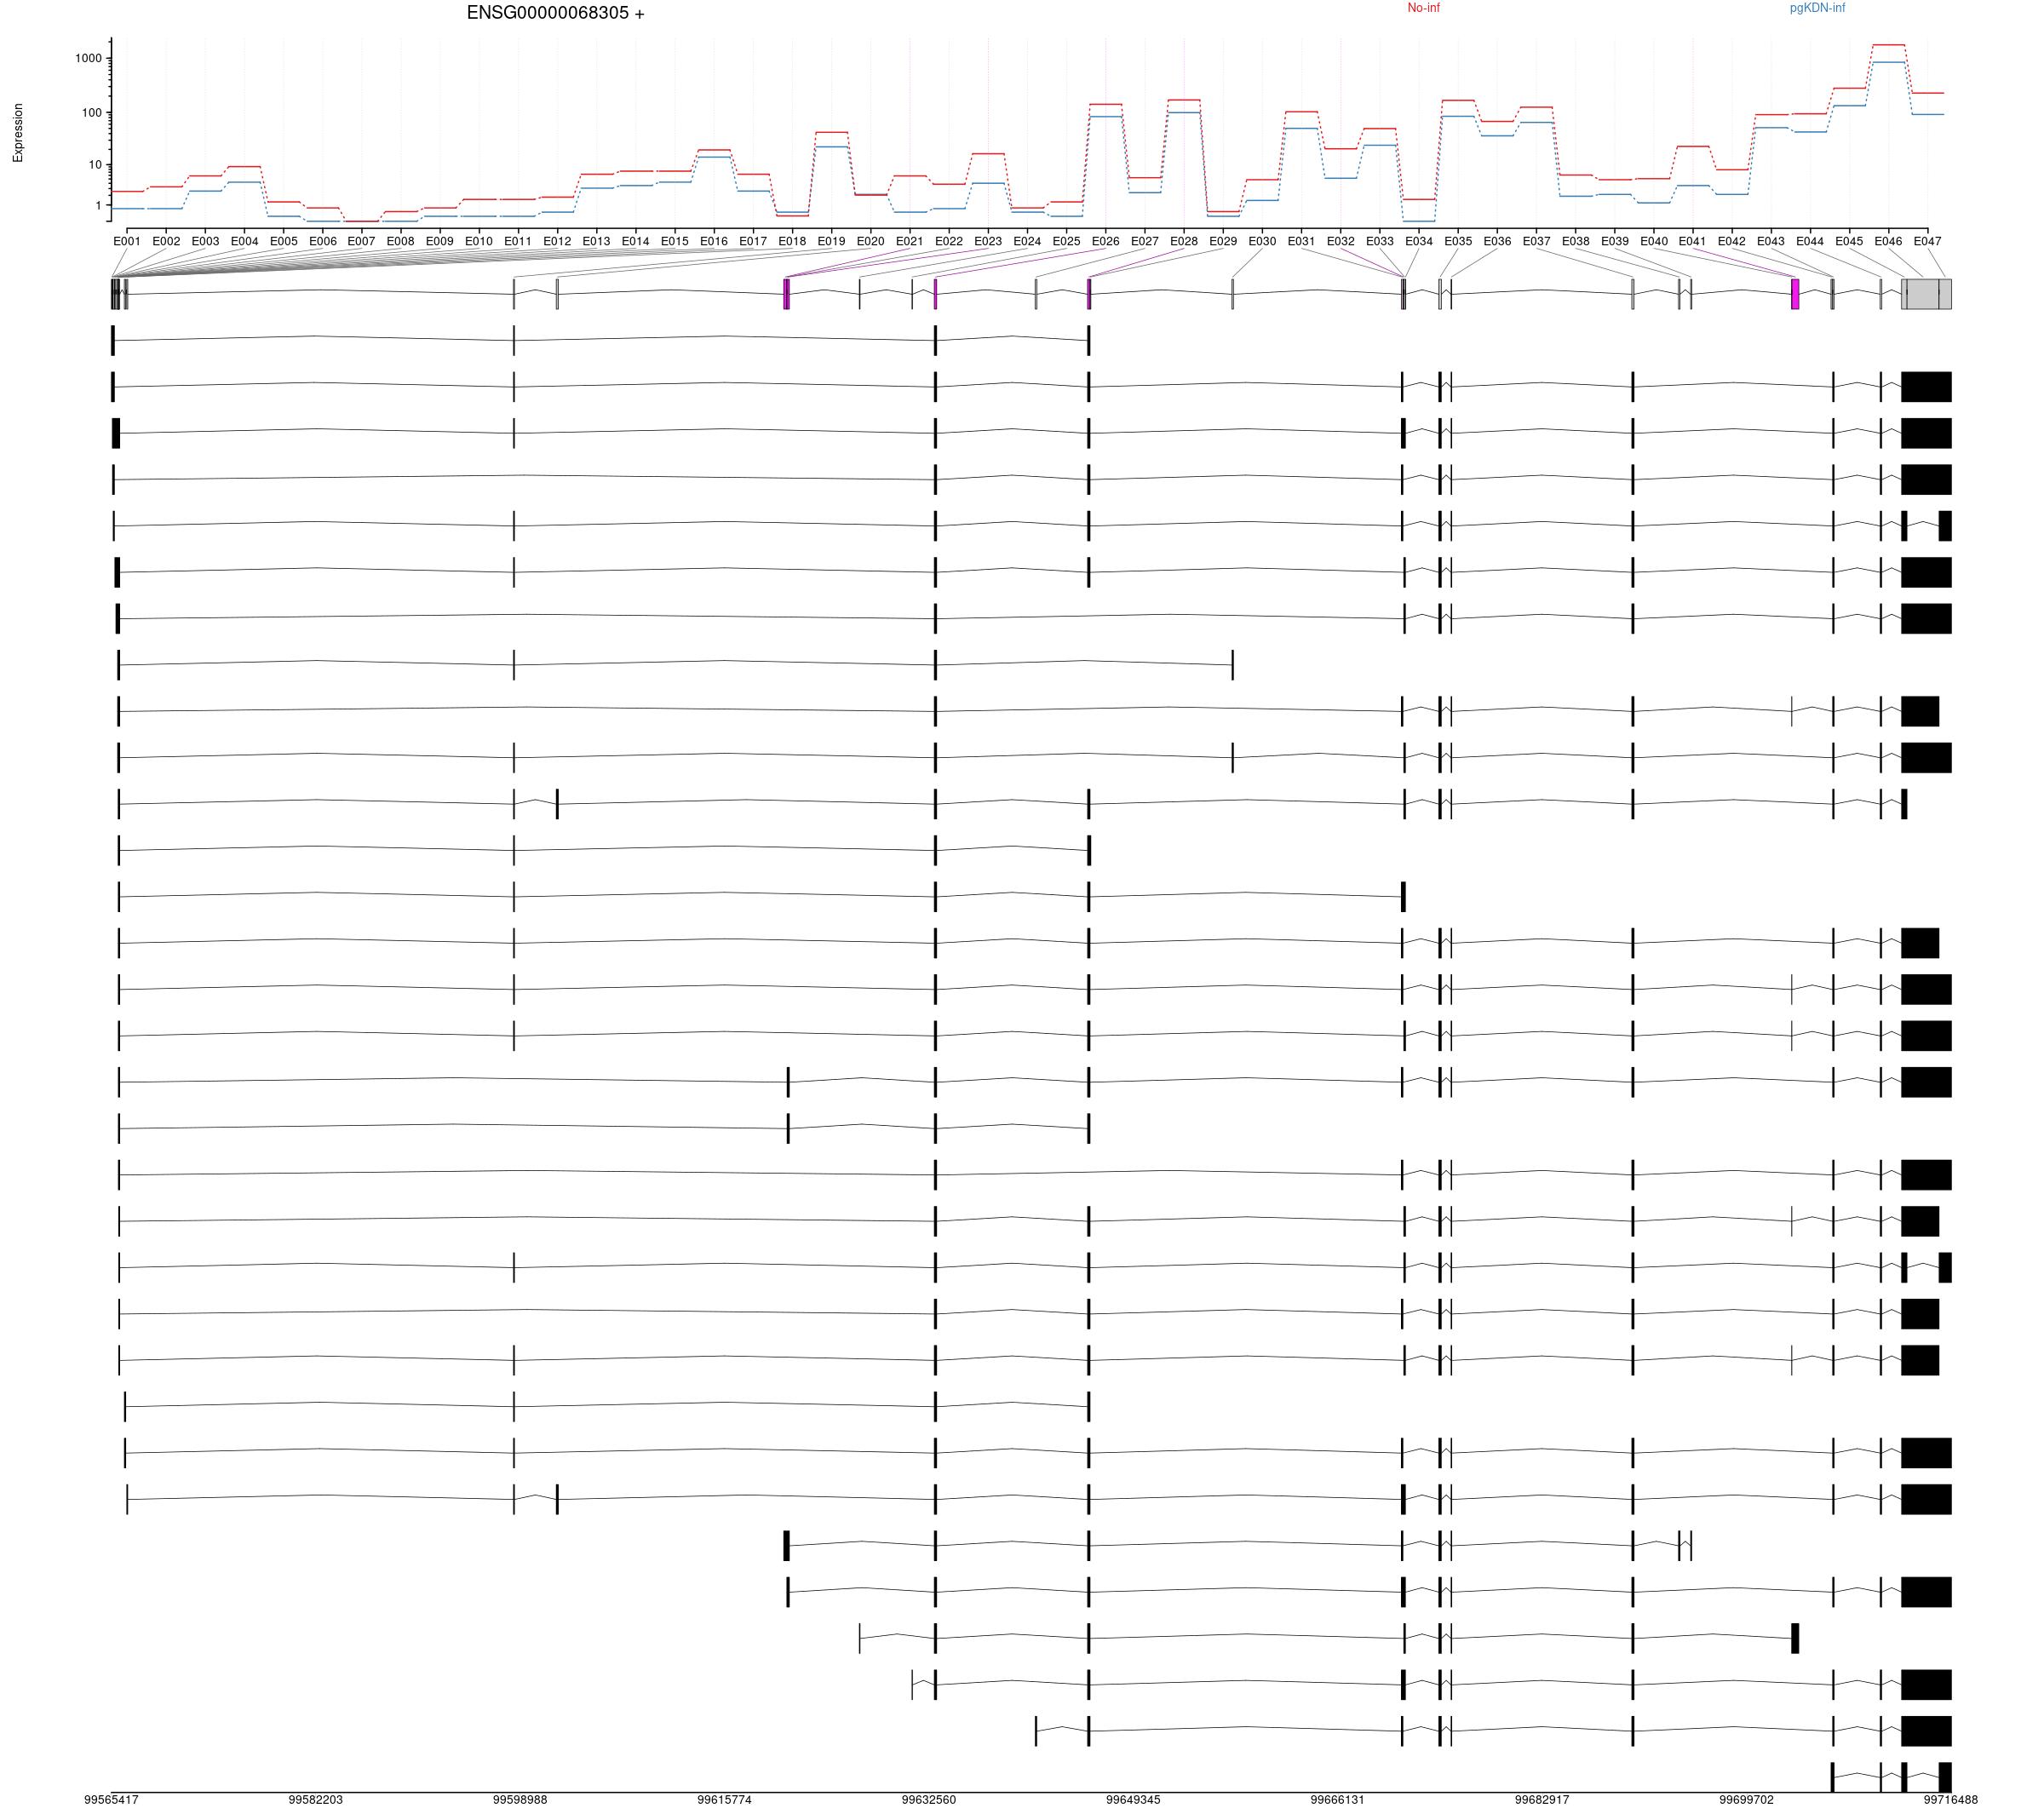This screenshot has width=2044, height=1814.
Task: Select exon label E033
Action: tap(1379, 241)
